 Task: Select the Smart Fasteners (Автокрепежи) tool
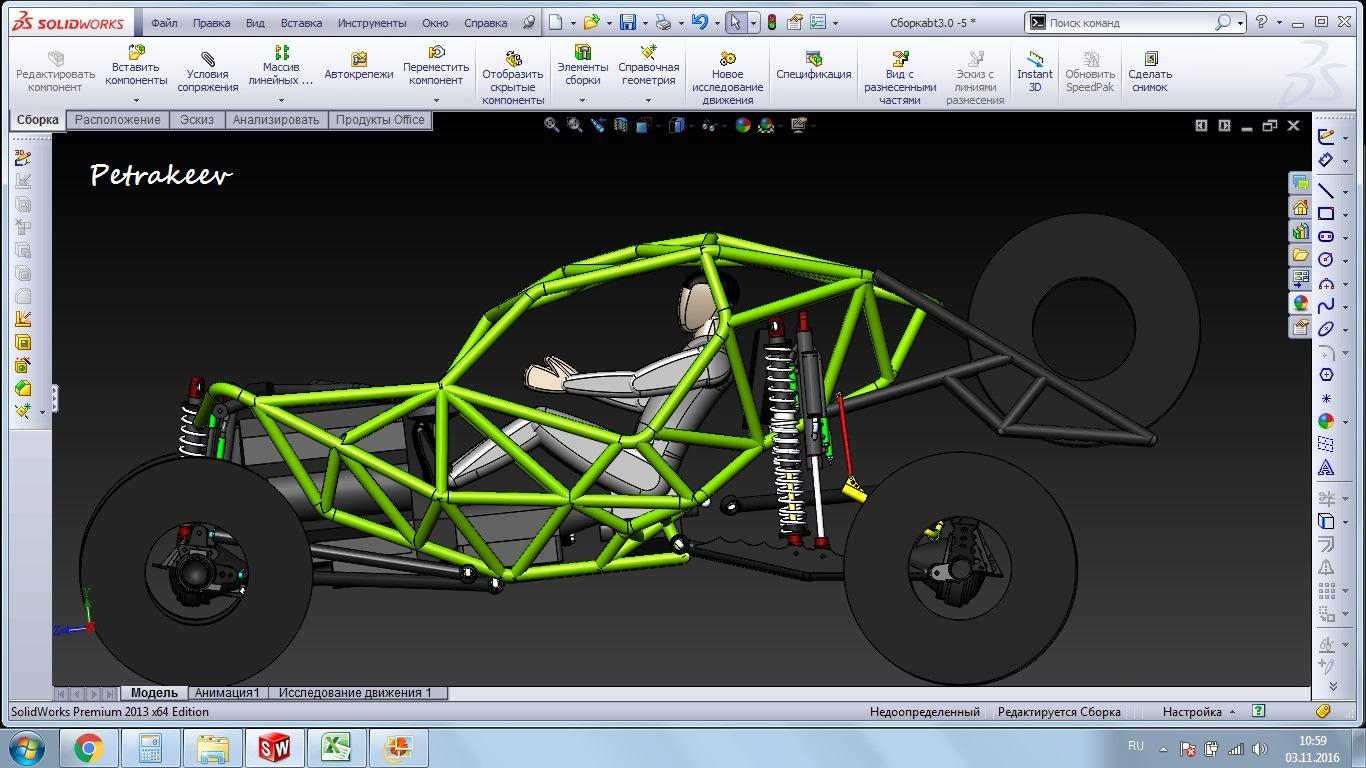pos(358,60)
